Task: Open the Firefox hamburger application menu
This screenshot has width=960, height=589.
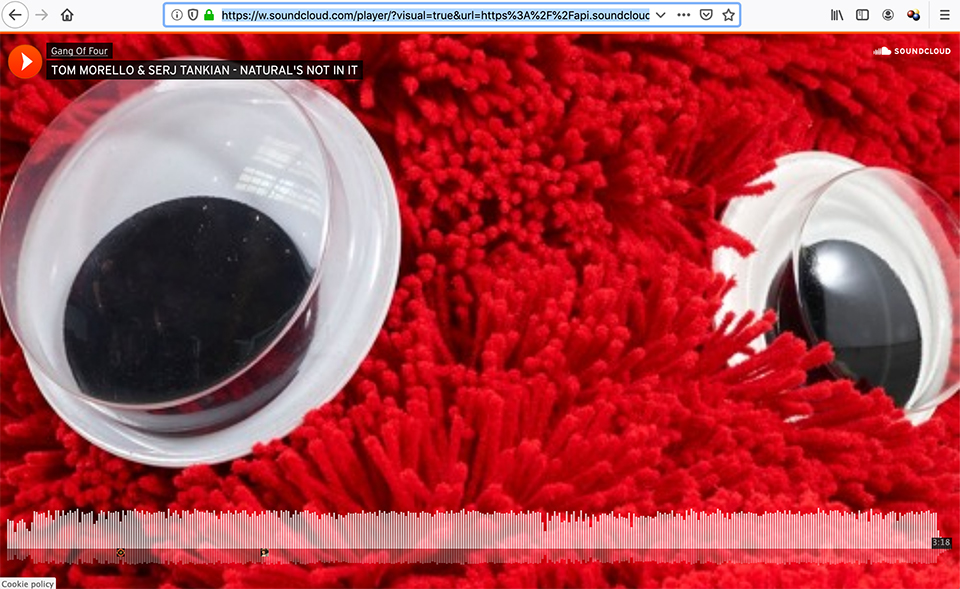Action: [x=945, y=15]
